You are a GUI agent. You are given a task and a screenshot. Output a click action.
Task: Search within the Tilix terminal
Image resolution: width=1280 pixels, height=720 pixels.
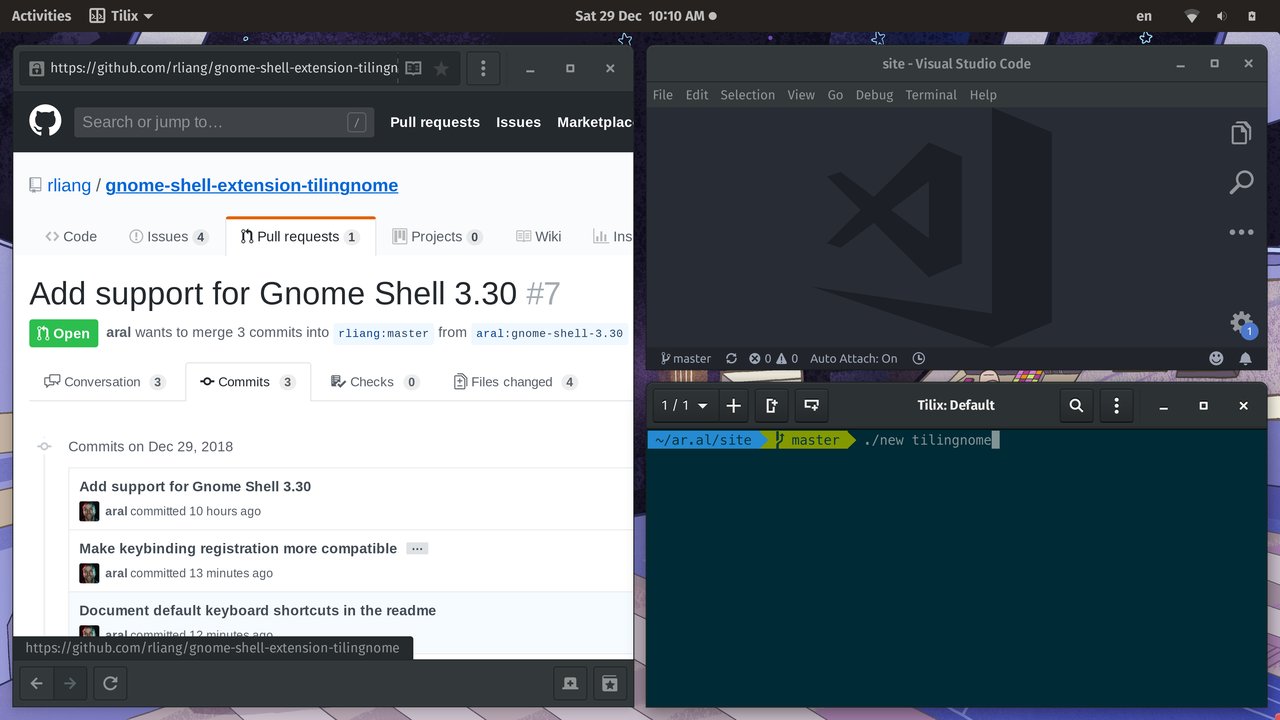[x=1076, y=405]
